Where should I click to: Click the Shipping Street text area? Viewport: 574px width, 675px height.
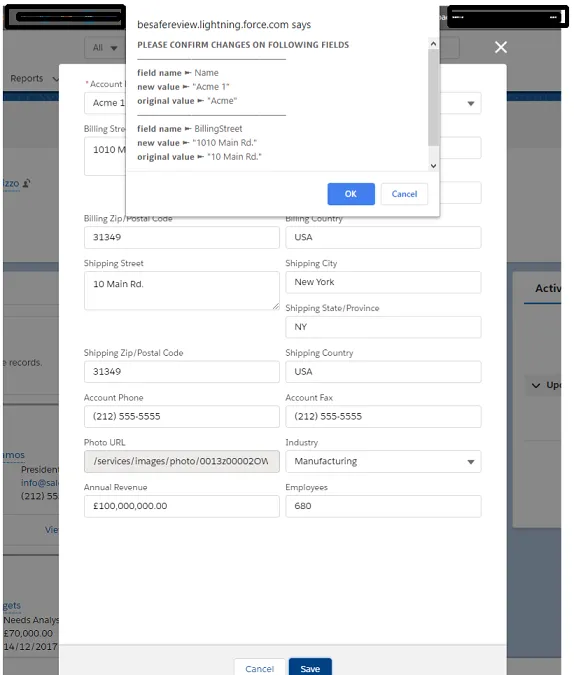(x=182, y=291)
